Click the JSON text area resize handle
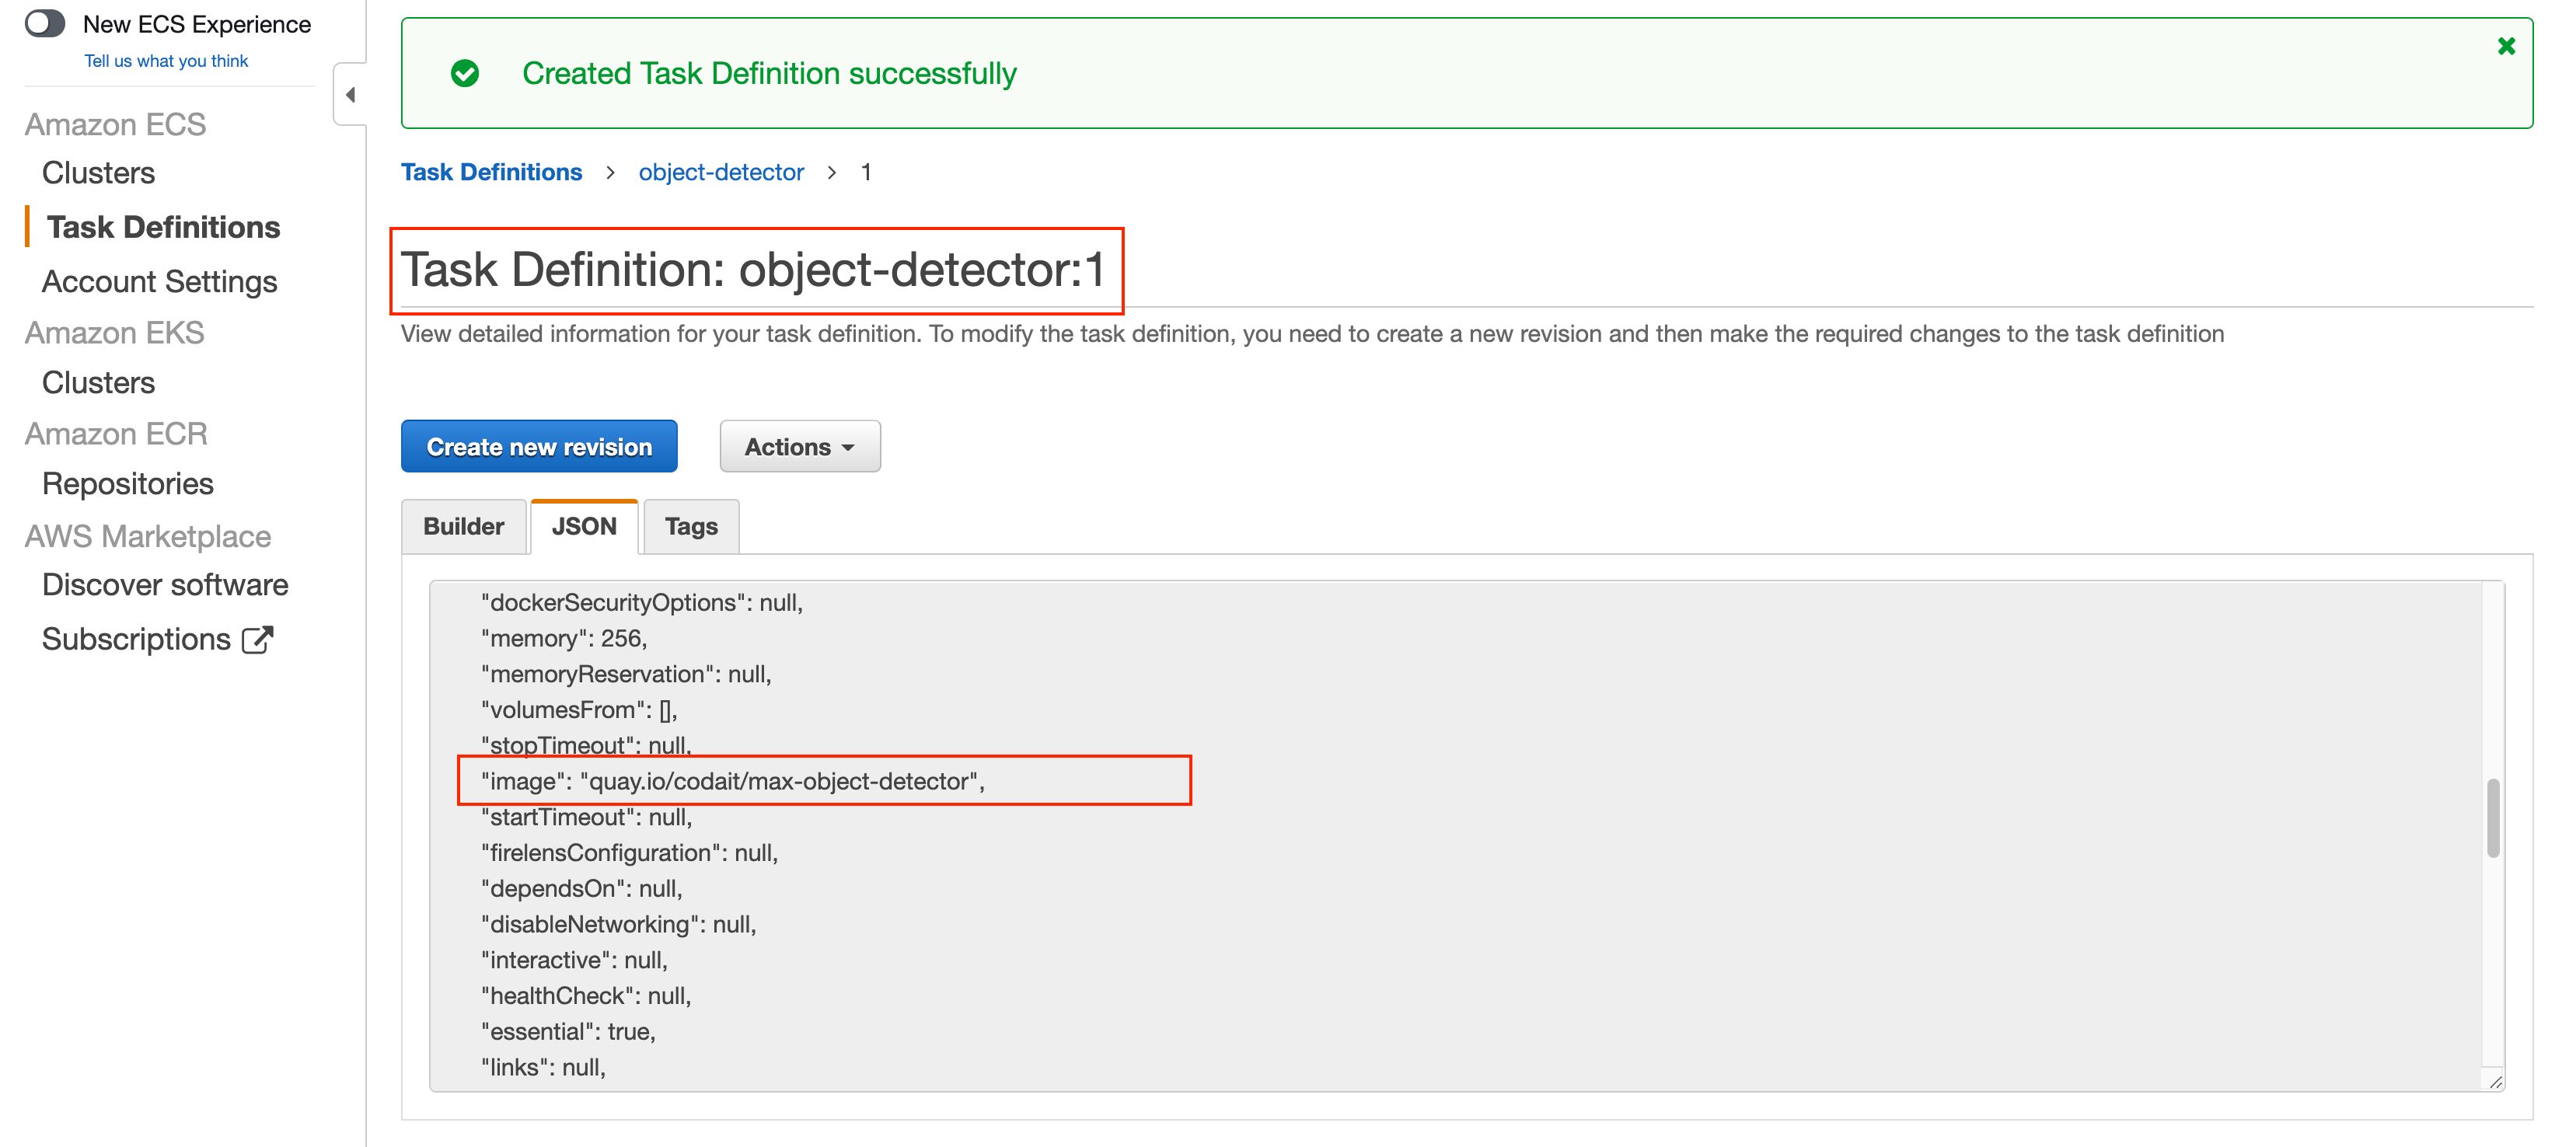This screenshot has height=1147, width=2576. [2495, 1081]
